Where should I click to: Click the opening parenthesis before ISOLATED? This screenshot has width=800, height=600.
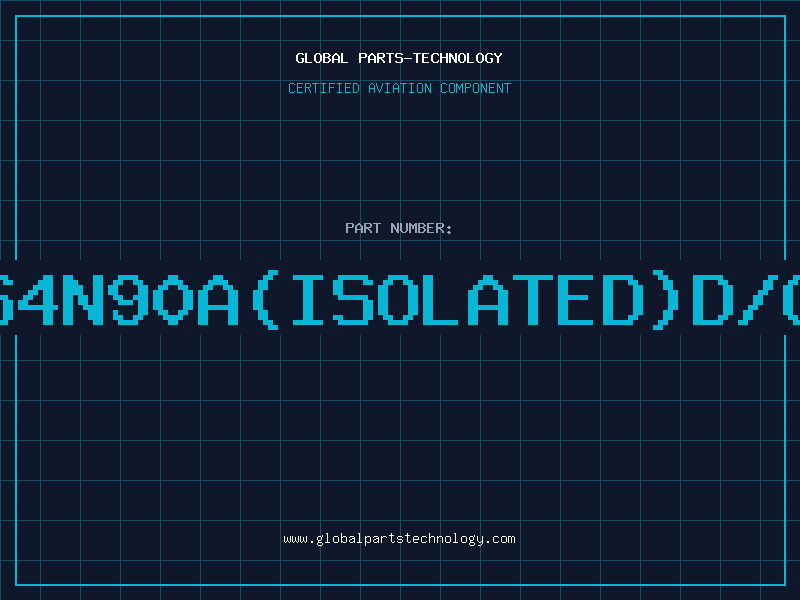(x=266, y=300)
